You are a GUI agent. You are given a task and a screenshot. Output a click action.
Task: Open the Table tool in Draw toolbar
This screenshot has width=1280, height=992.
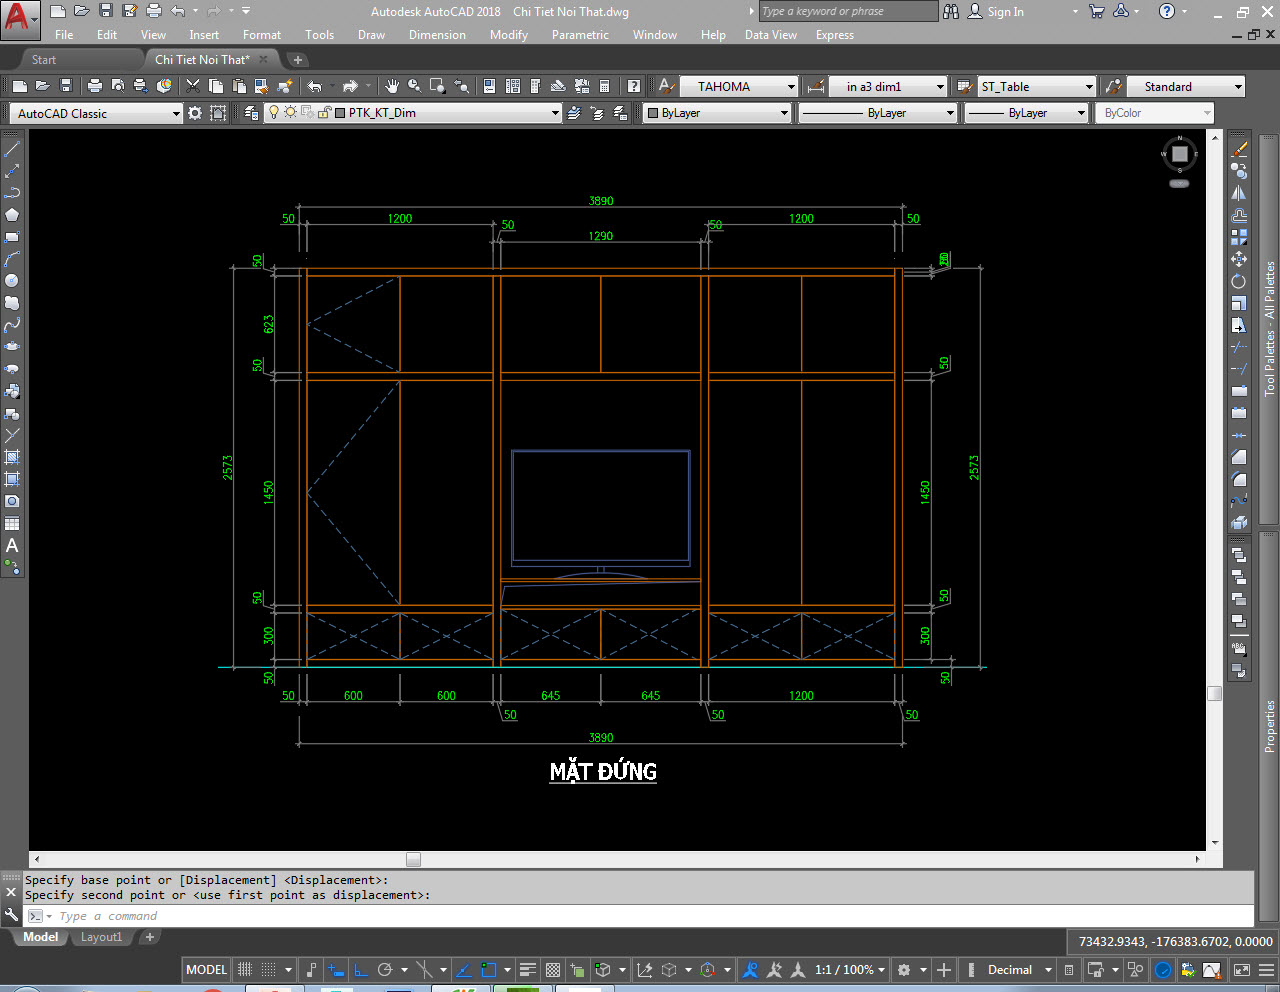[12, 523]
